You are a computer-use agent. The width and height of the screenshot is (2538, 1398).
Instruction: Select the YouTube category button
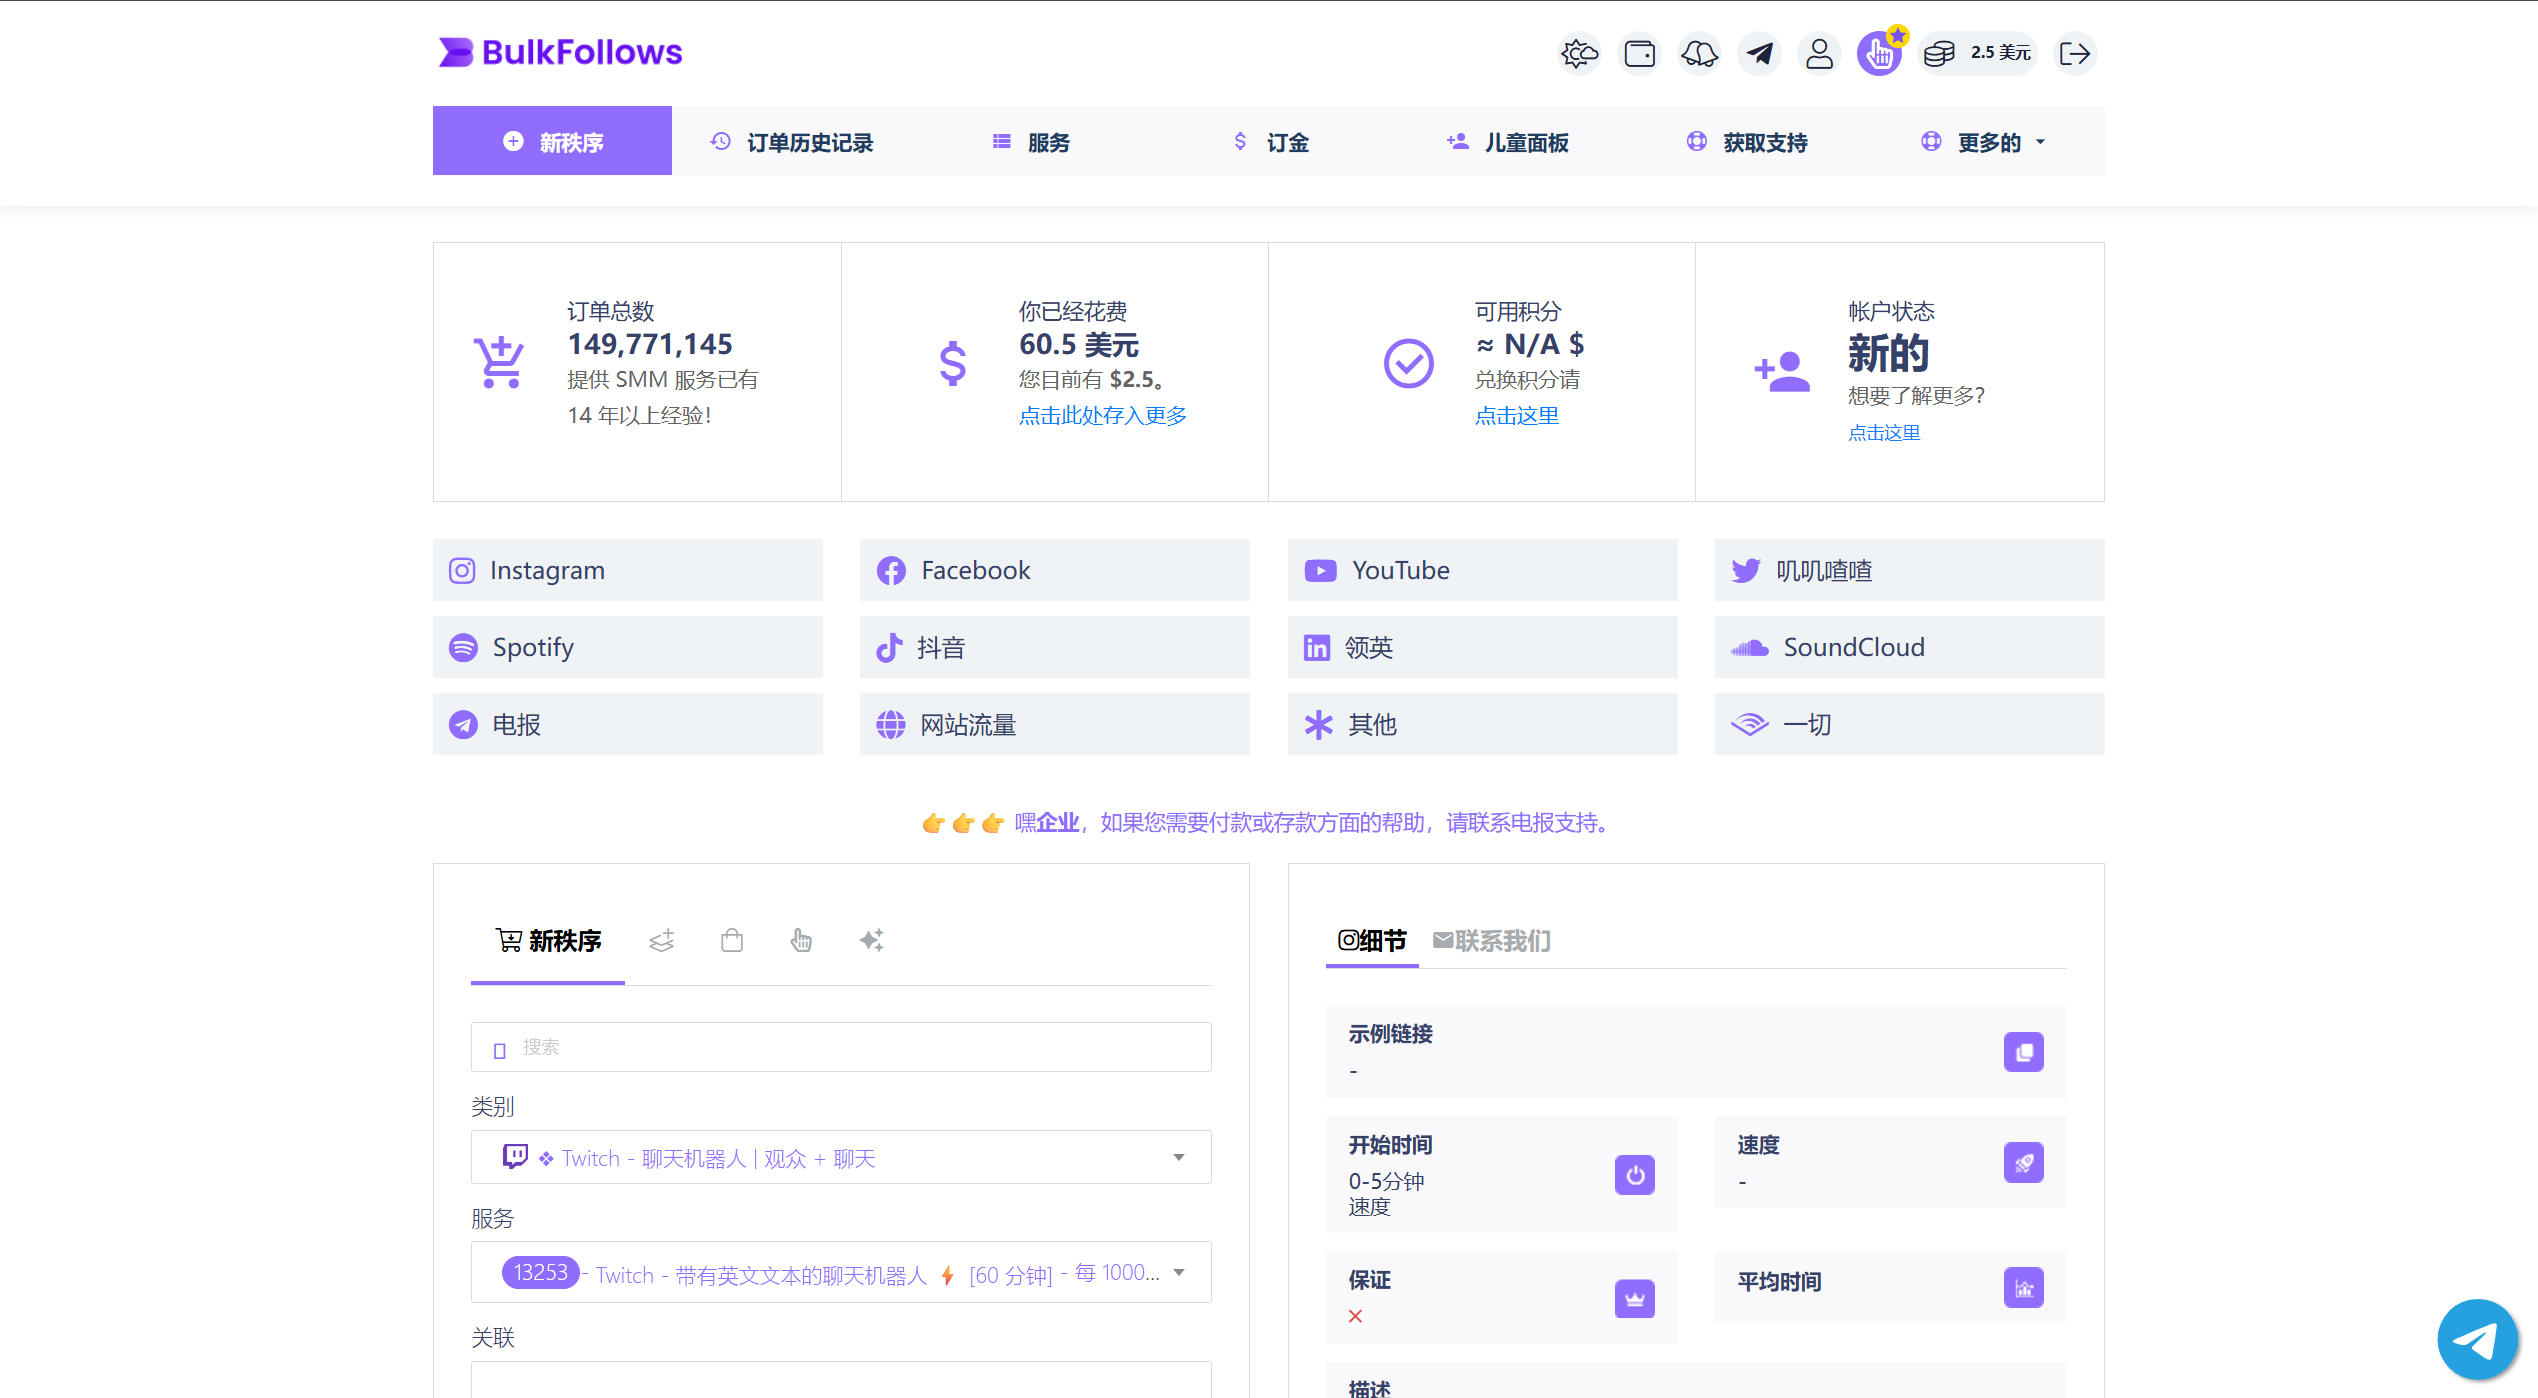[1483, 570]
